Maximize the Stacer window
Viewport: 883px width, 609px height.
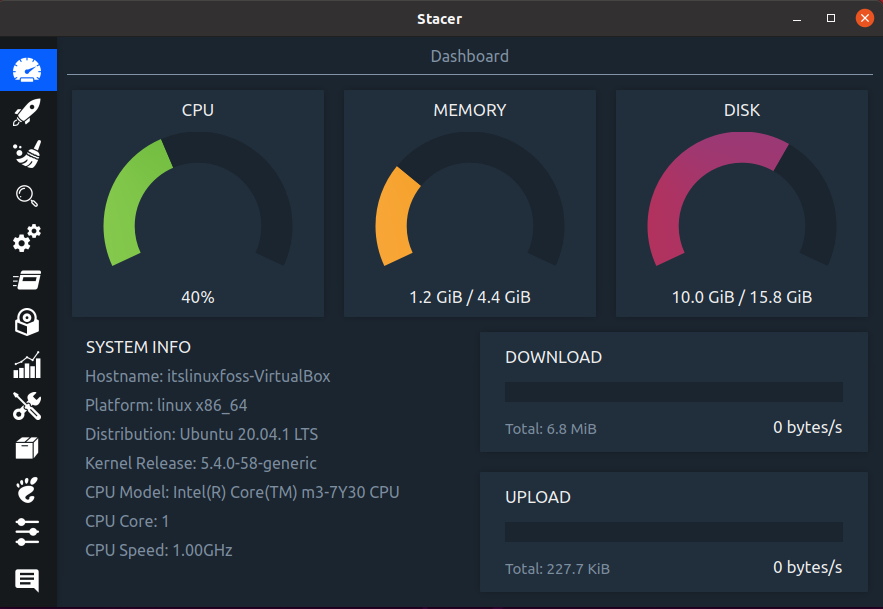831,19
